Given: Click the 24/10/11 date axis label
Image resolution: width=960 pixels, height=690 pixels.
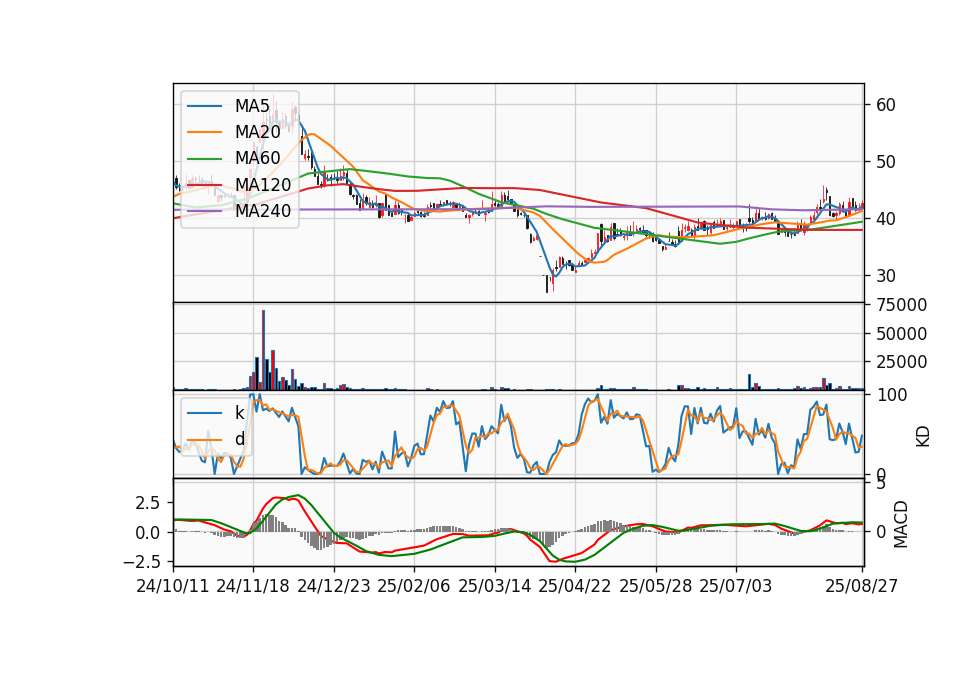Looking at the screenshot, I should [173, 586].
